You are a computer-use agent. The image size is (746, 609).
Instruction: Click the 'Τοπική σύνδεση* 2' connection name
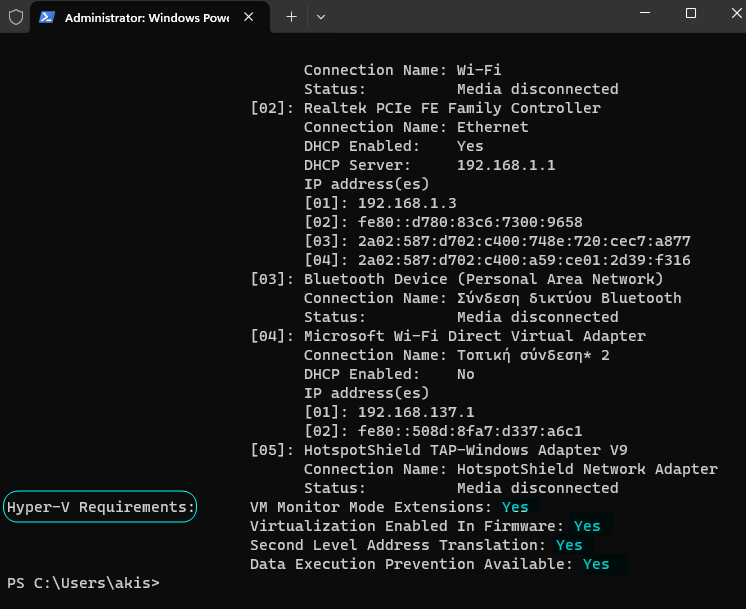click(533, 355)
